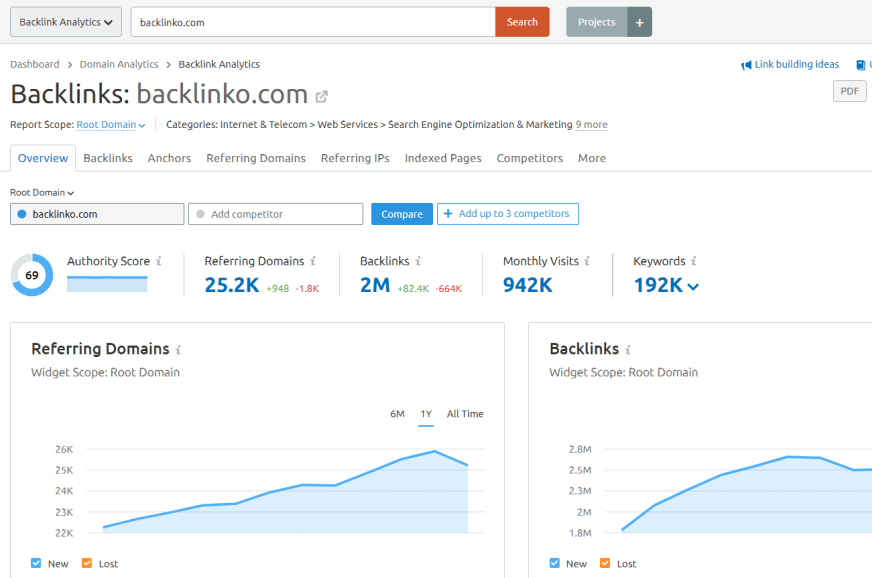Expand the Report Scope Root Domain dropdown
872x578 pixels.
tap(111, 125)
